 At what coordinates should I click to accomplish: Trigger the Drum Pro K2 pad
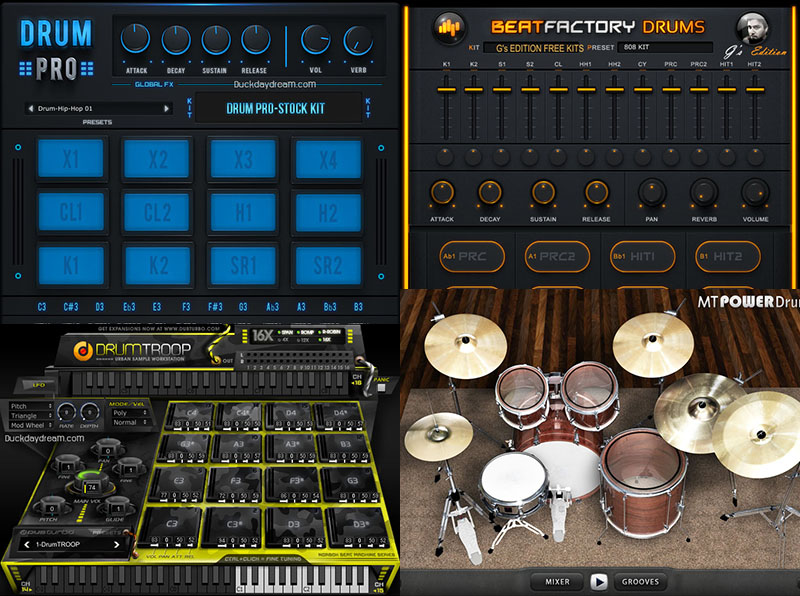pyautogui.click(x=158, y=265)
